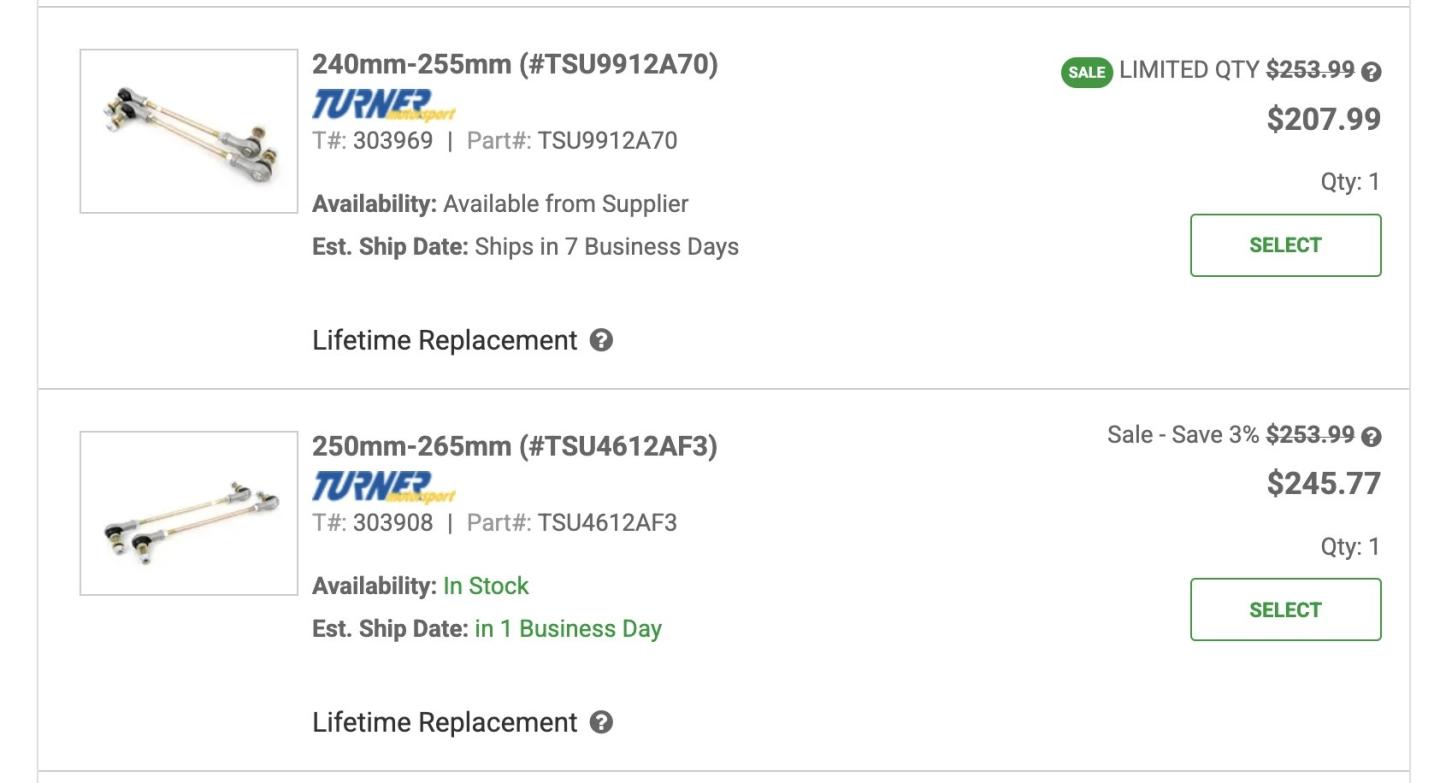Click Lifetime Replacement text under 250mm-265mm item
Viewport: 1440px width, 783px height.
445,722
